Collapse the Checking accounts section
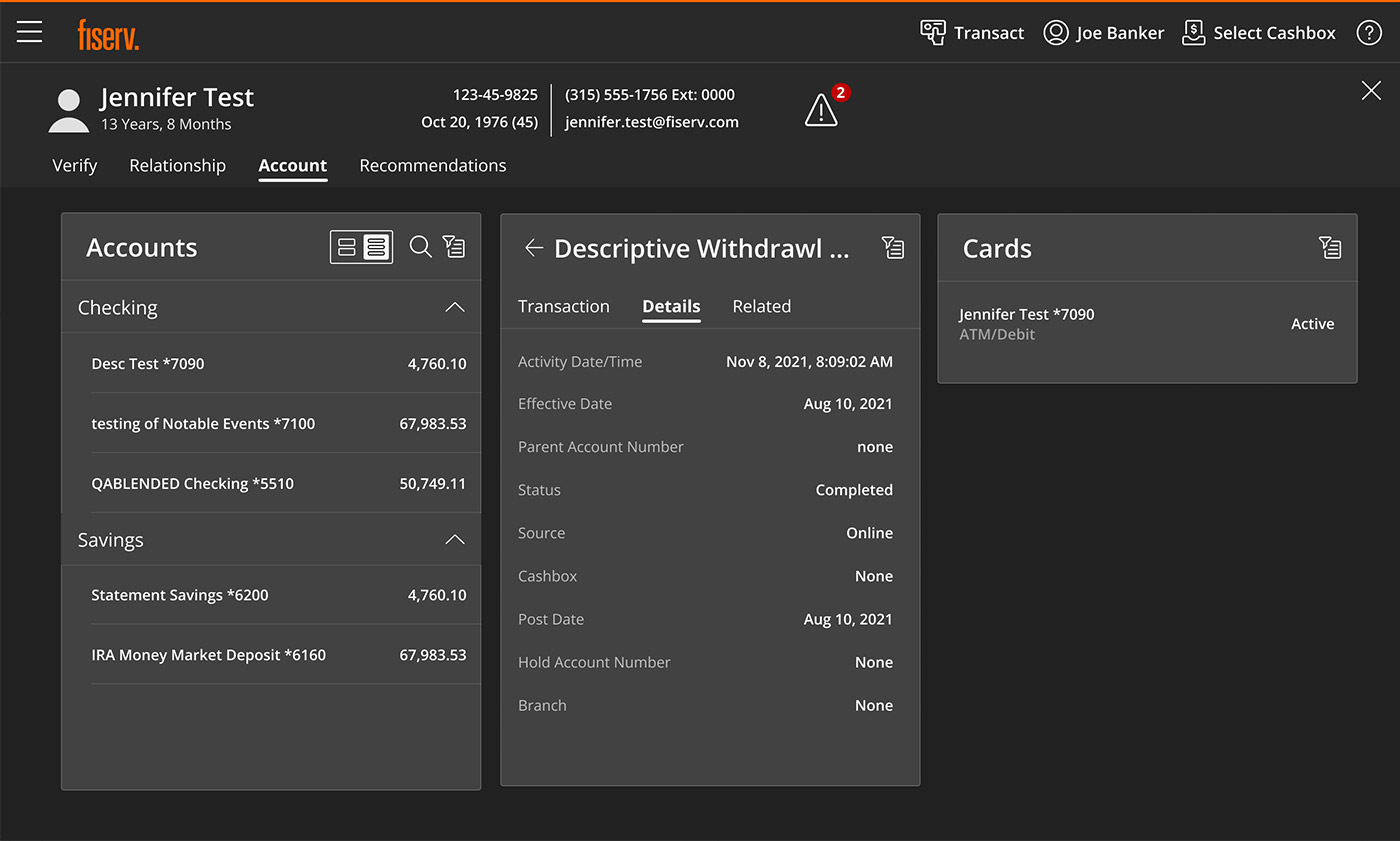This screenshot has width=1400, height=841. tap(454, 308)
